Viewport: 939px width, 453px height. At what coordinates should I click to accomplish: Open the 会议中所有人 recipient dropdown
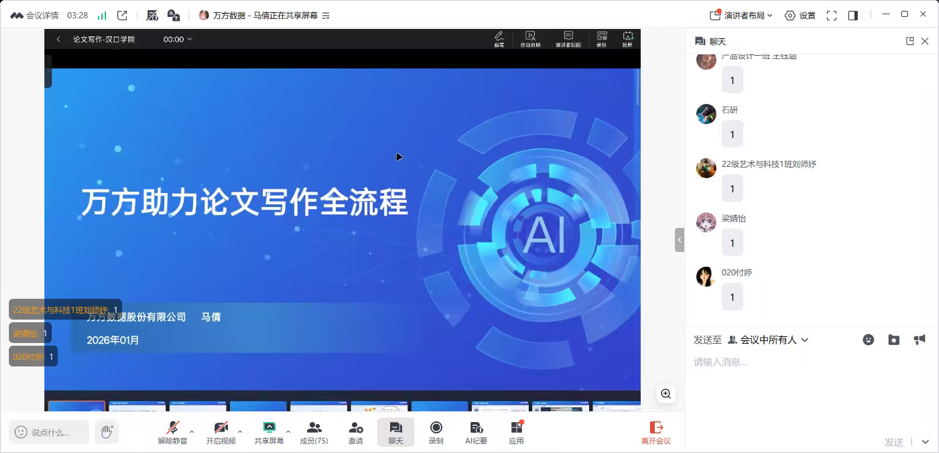[768, 340]
